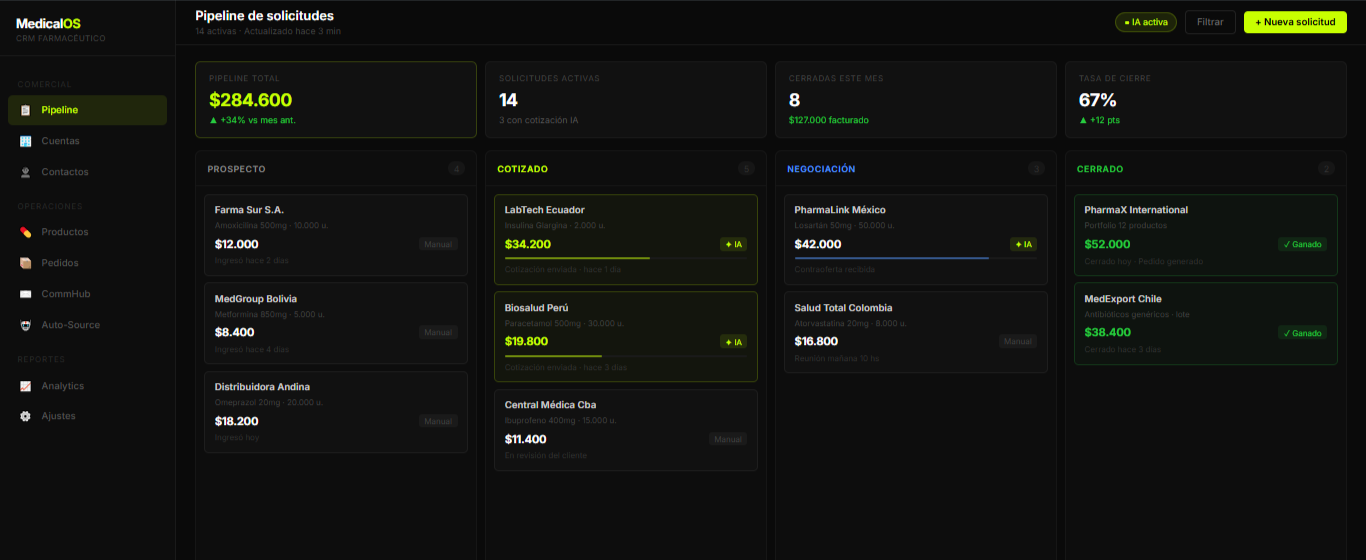Open the Salud Total Colombia card

click(x=916, y=332)
